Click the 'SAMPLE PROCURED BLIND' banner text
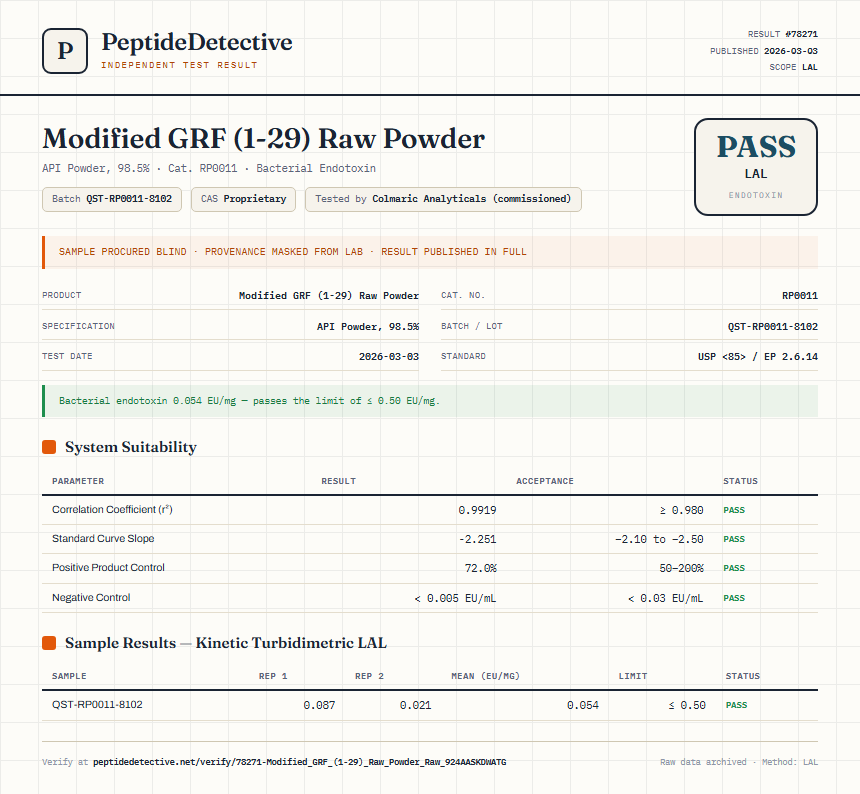860x794 pixels. [292, 252]
